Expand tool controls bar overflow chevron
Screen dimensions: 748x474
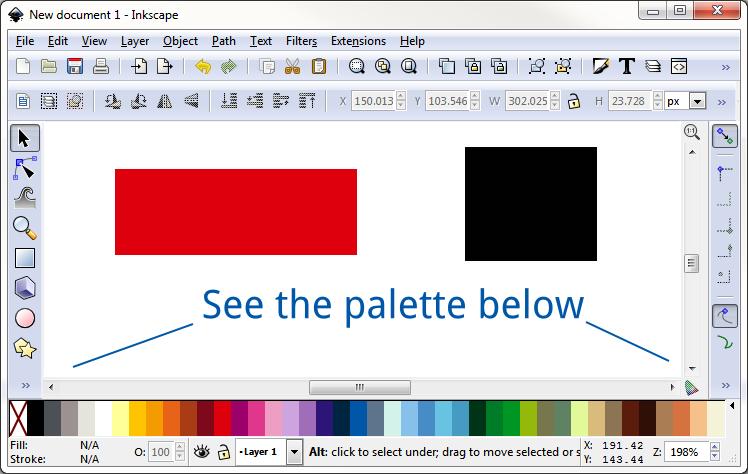point(722,102)
